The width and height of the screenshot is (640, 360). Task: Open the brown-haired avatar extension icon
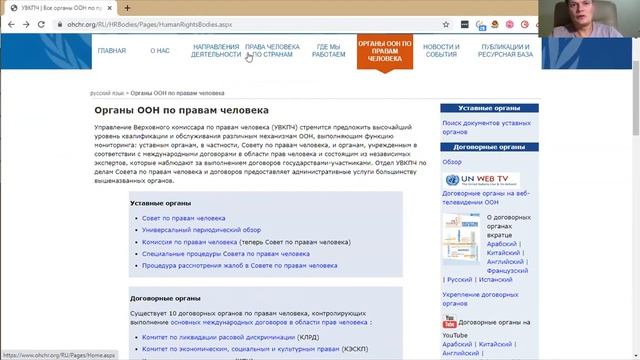click(x=495, y=24)
